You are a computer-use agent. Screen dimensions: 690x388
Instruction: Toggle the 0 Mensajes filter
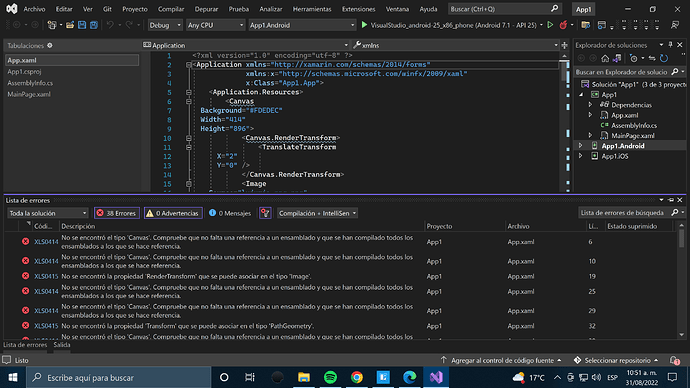click(230, 213)
